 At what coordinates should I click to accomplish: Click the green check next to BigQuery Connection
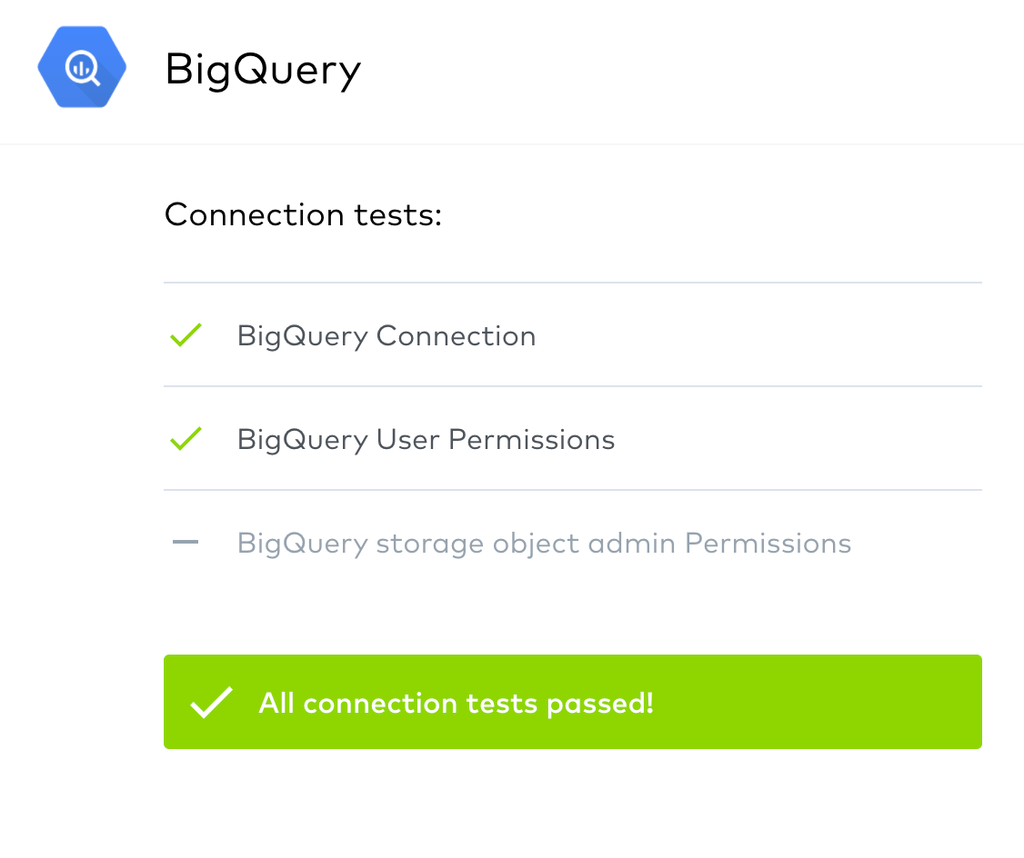186,335
